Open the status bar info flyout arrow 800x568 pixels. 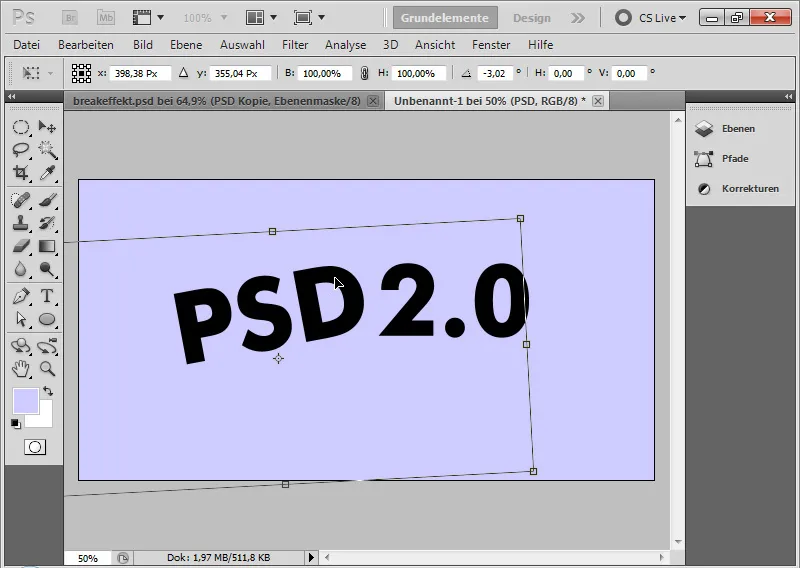(311, 557)
